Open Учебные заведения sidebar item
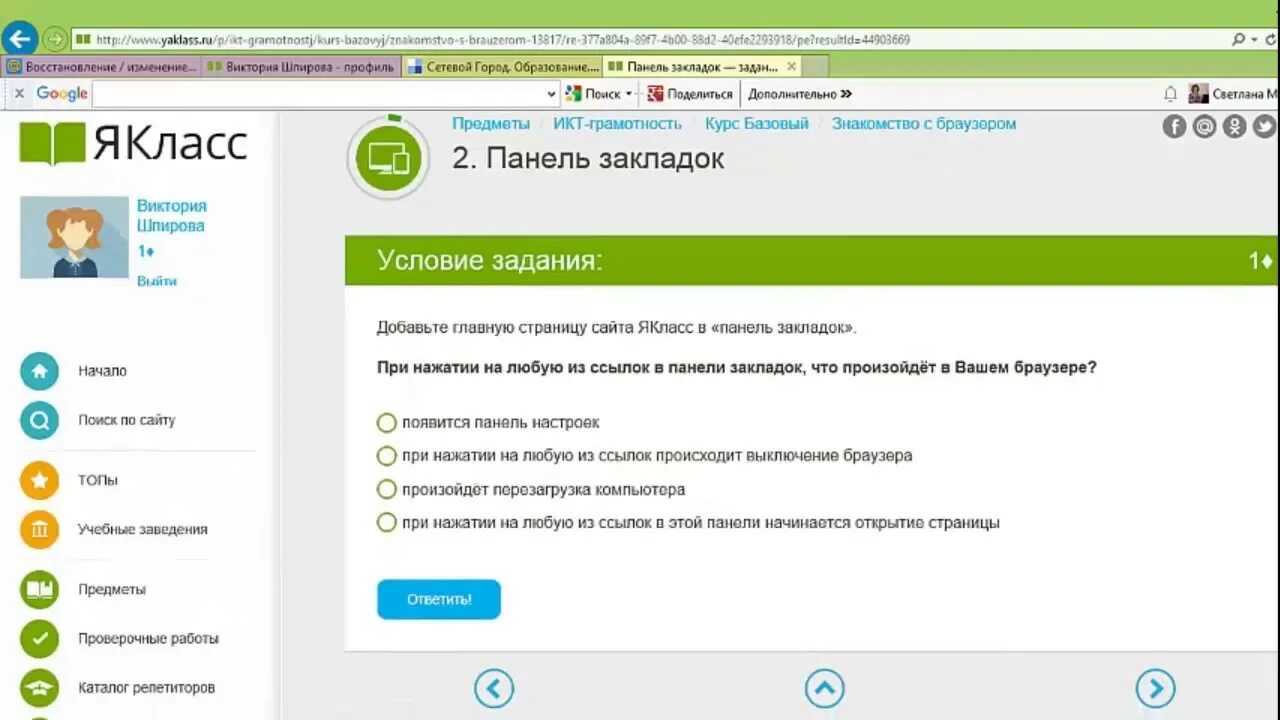 pos(143,529)
